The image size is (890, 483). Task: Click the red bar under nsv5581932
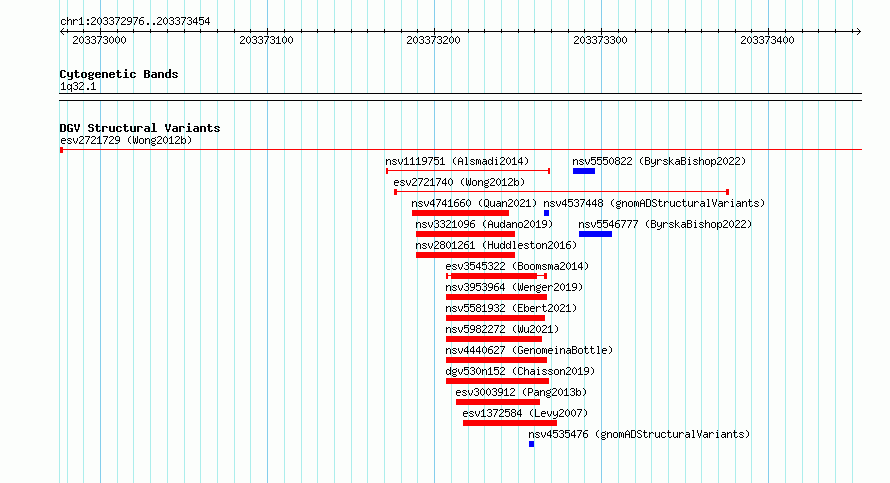pyautogui.click(x=496, y=318)
